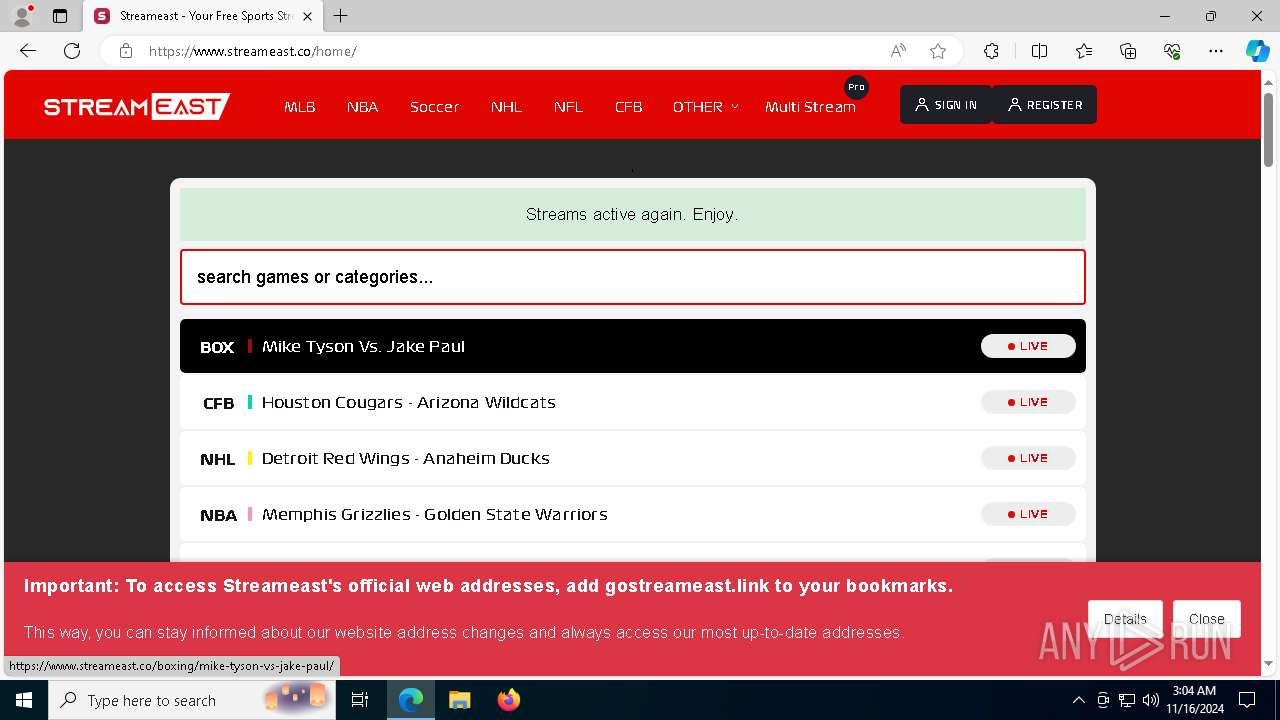
Task: Click the StreamEast logo
Action: pyautogui.click(x=137, y=106)
